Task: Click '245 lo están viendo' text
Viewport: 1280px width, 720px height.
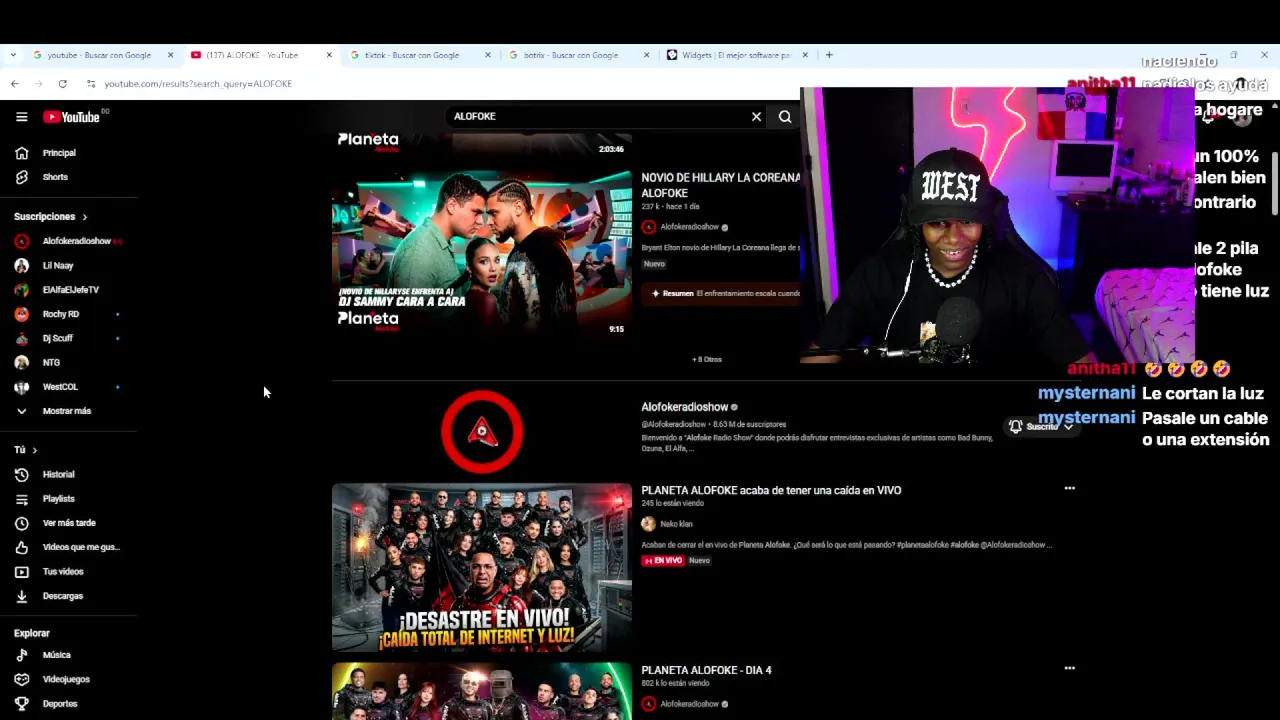Action: [672, 504]
